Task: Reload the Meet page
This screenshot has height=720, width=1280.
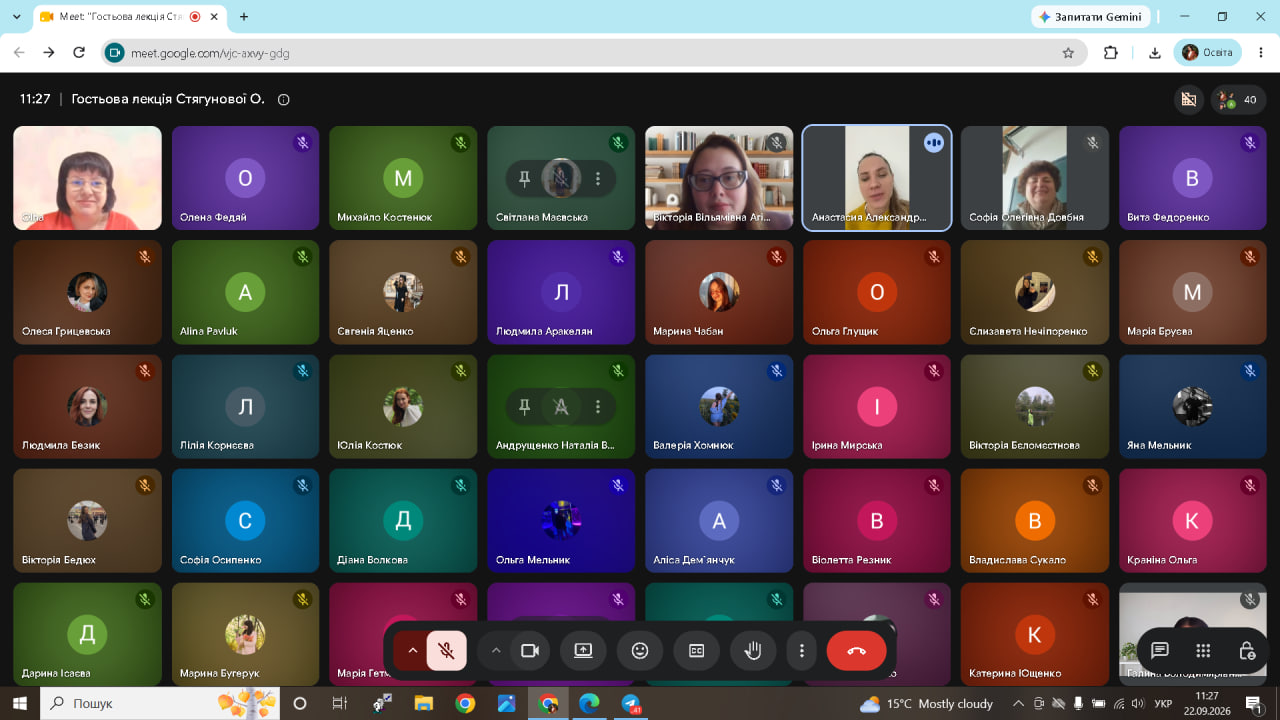Action: 79,53
